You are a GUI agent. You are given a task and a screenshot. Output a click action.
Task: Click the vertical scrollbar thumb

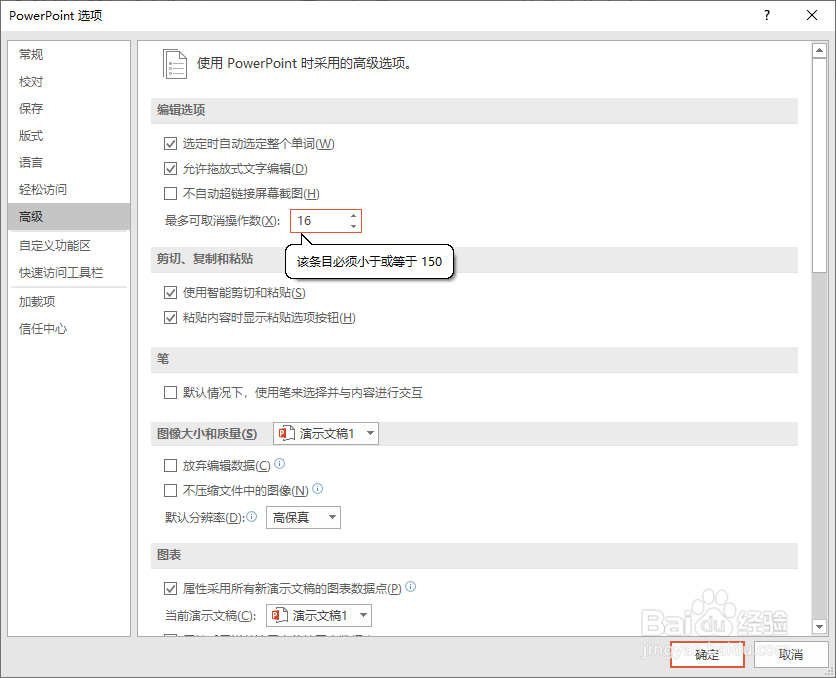pyautogui.click(x=819, y=166)
